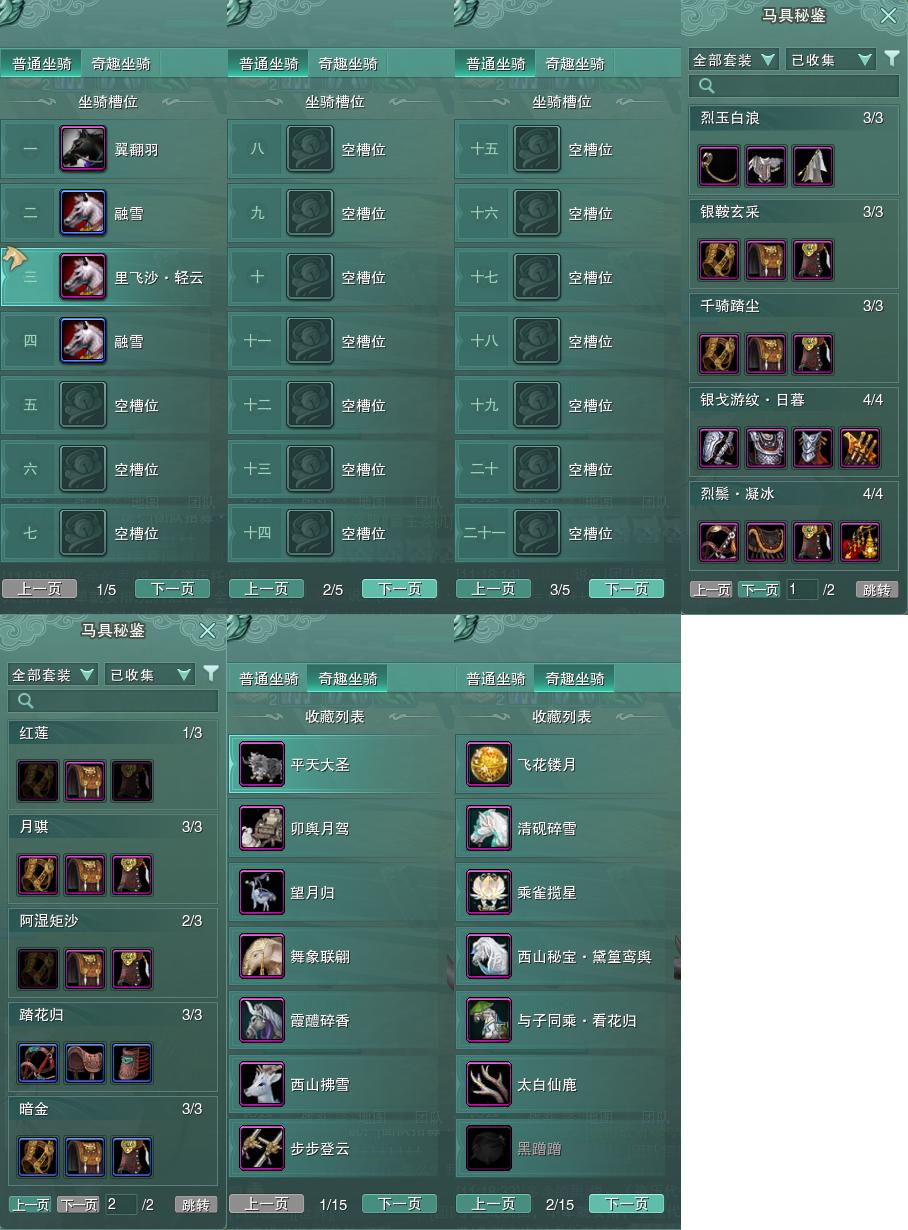Select the 翼翻羽 black horse icon

click(83, 149)
